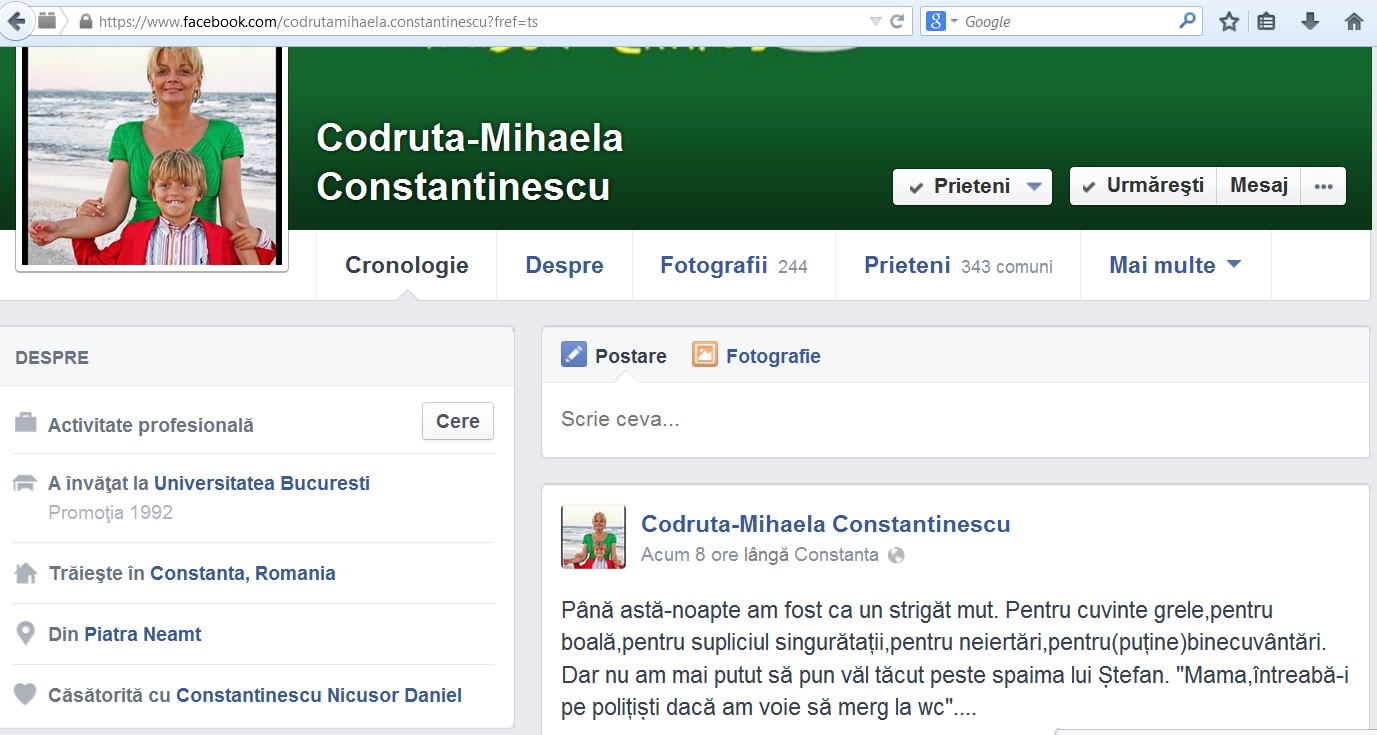Open the three-dots more options button
The width and height of the screenshot is (1377, 735).
[x=1323, y=186]
